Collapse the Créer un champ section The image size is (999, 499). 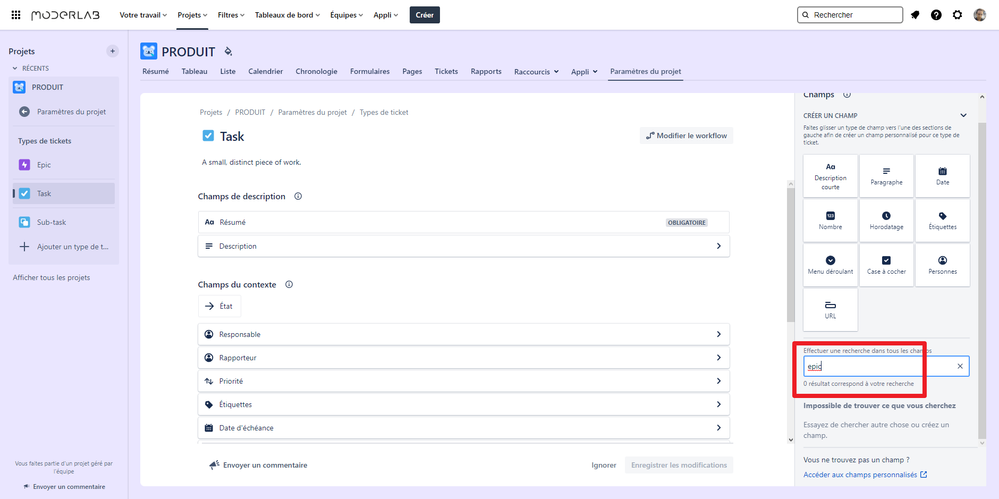tap(963, 115)
